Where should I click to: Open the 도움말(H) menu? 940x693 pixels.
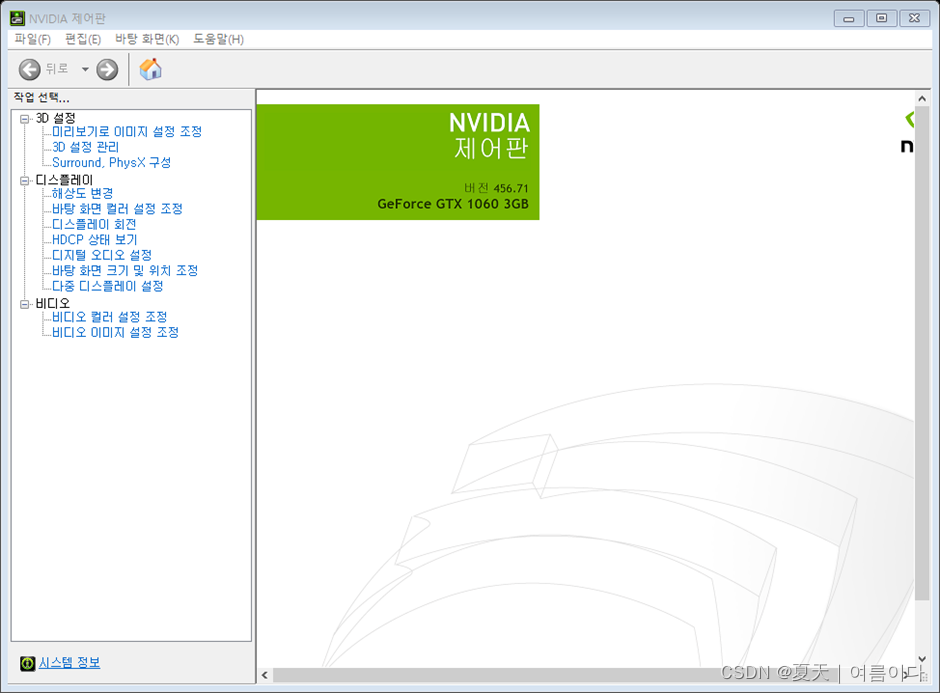click(x=218, y=39)
